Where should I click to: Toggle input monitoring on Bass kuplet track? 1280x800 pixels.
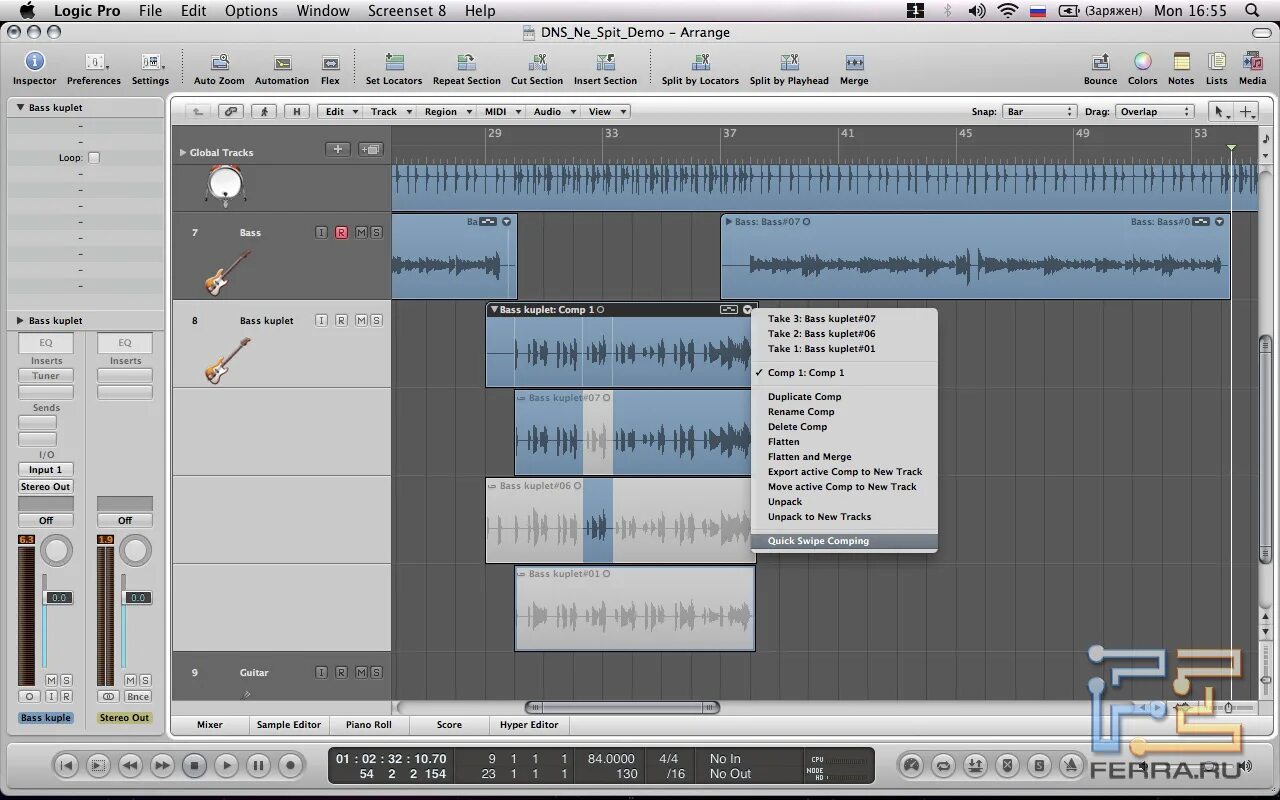tap(321, 321)
